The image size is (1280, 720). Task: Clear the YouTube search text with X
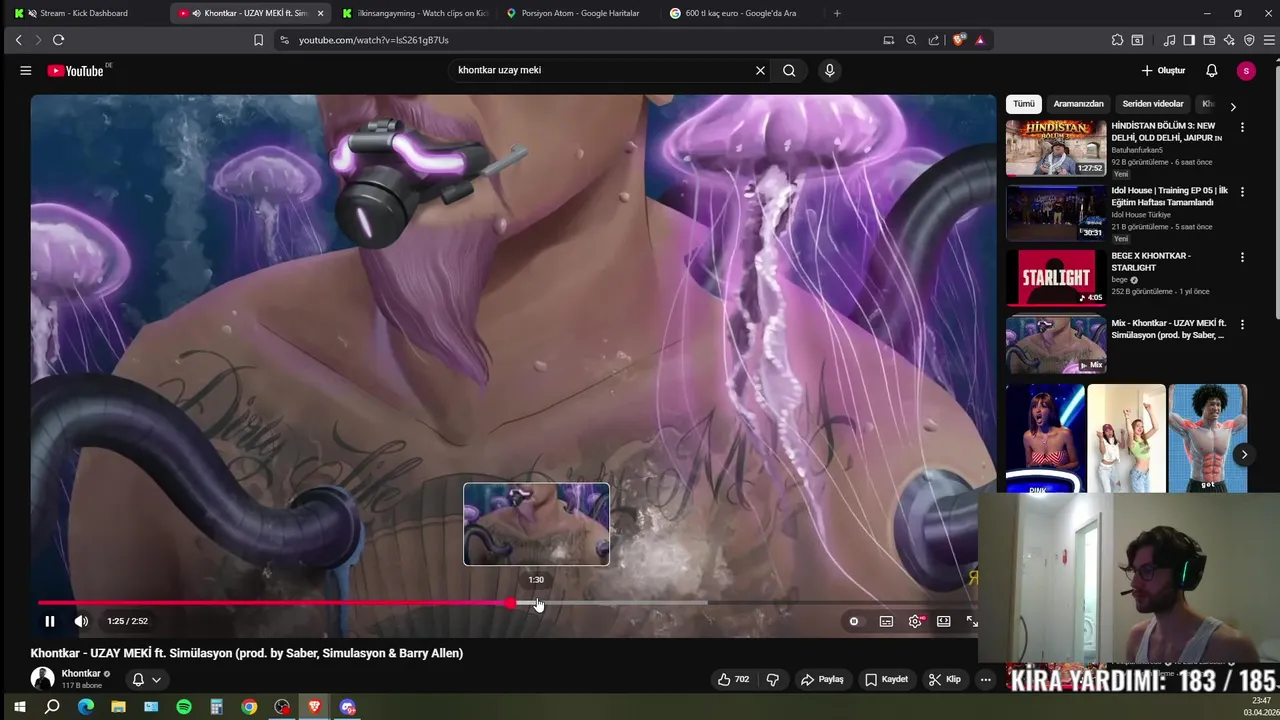coord(760,70)
